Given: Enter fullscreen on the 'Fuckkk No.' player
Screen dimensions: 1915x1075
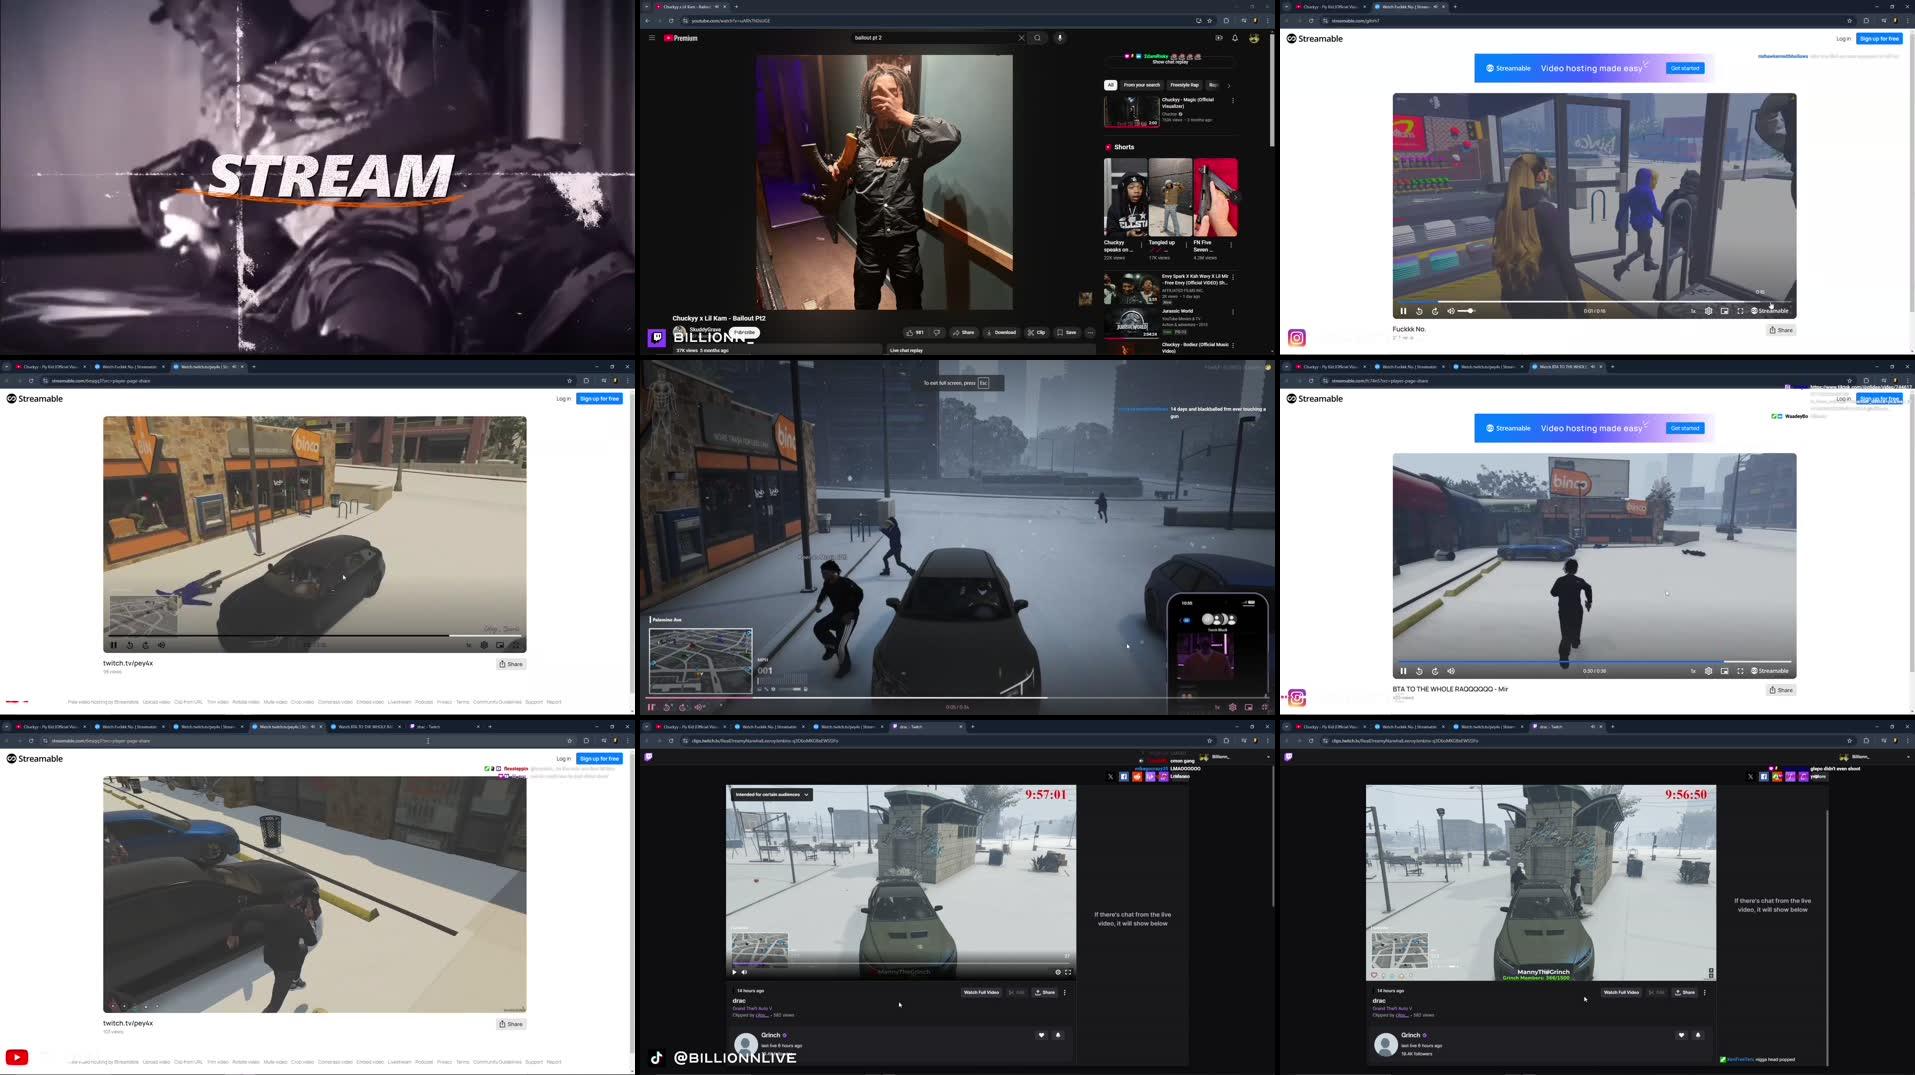Looking at the screenshot, I should coord(1741,311).
